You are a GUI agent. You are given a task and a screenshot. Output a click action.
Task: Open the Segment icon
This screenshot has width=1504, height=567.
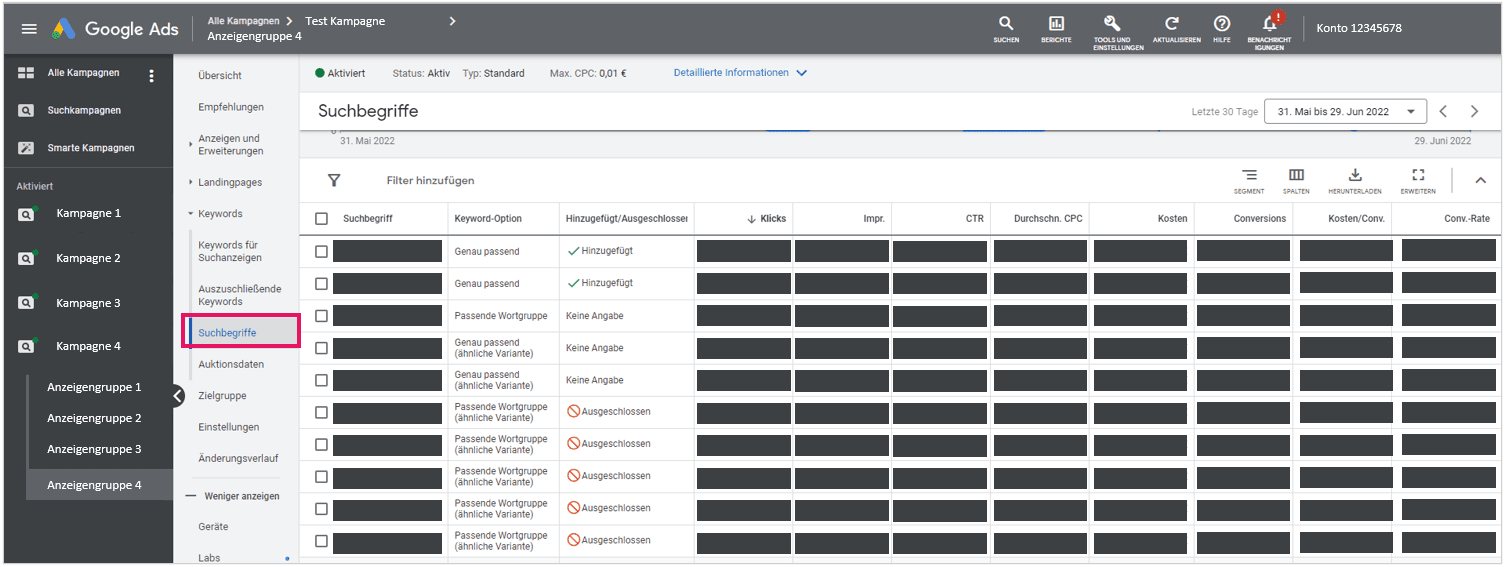[1249, 180]
